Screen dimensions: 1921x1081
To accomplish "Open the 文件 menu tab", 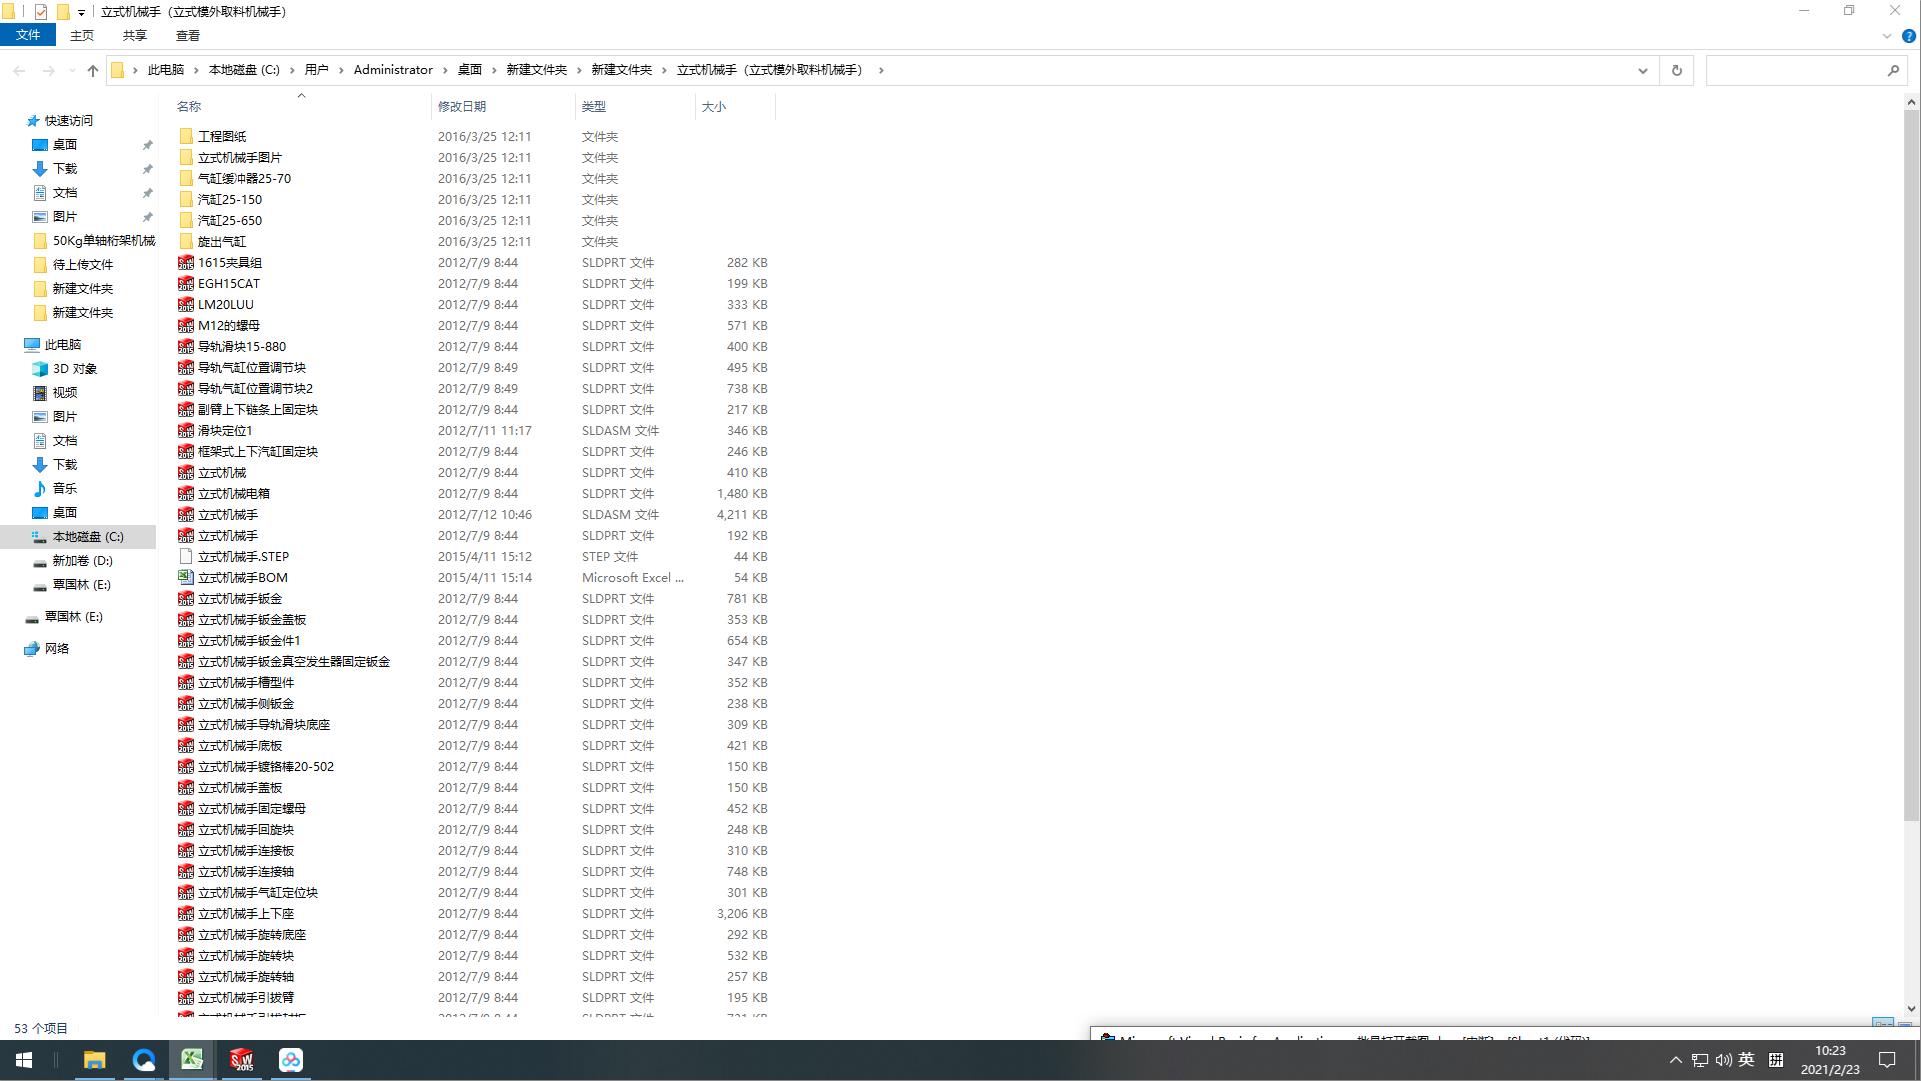I will pos(28,35).
